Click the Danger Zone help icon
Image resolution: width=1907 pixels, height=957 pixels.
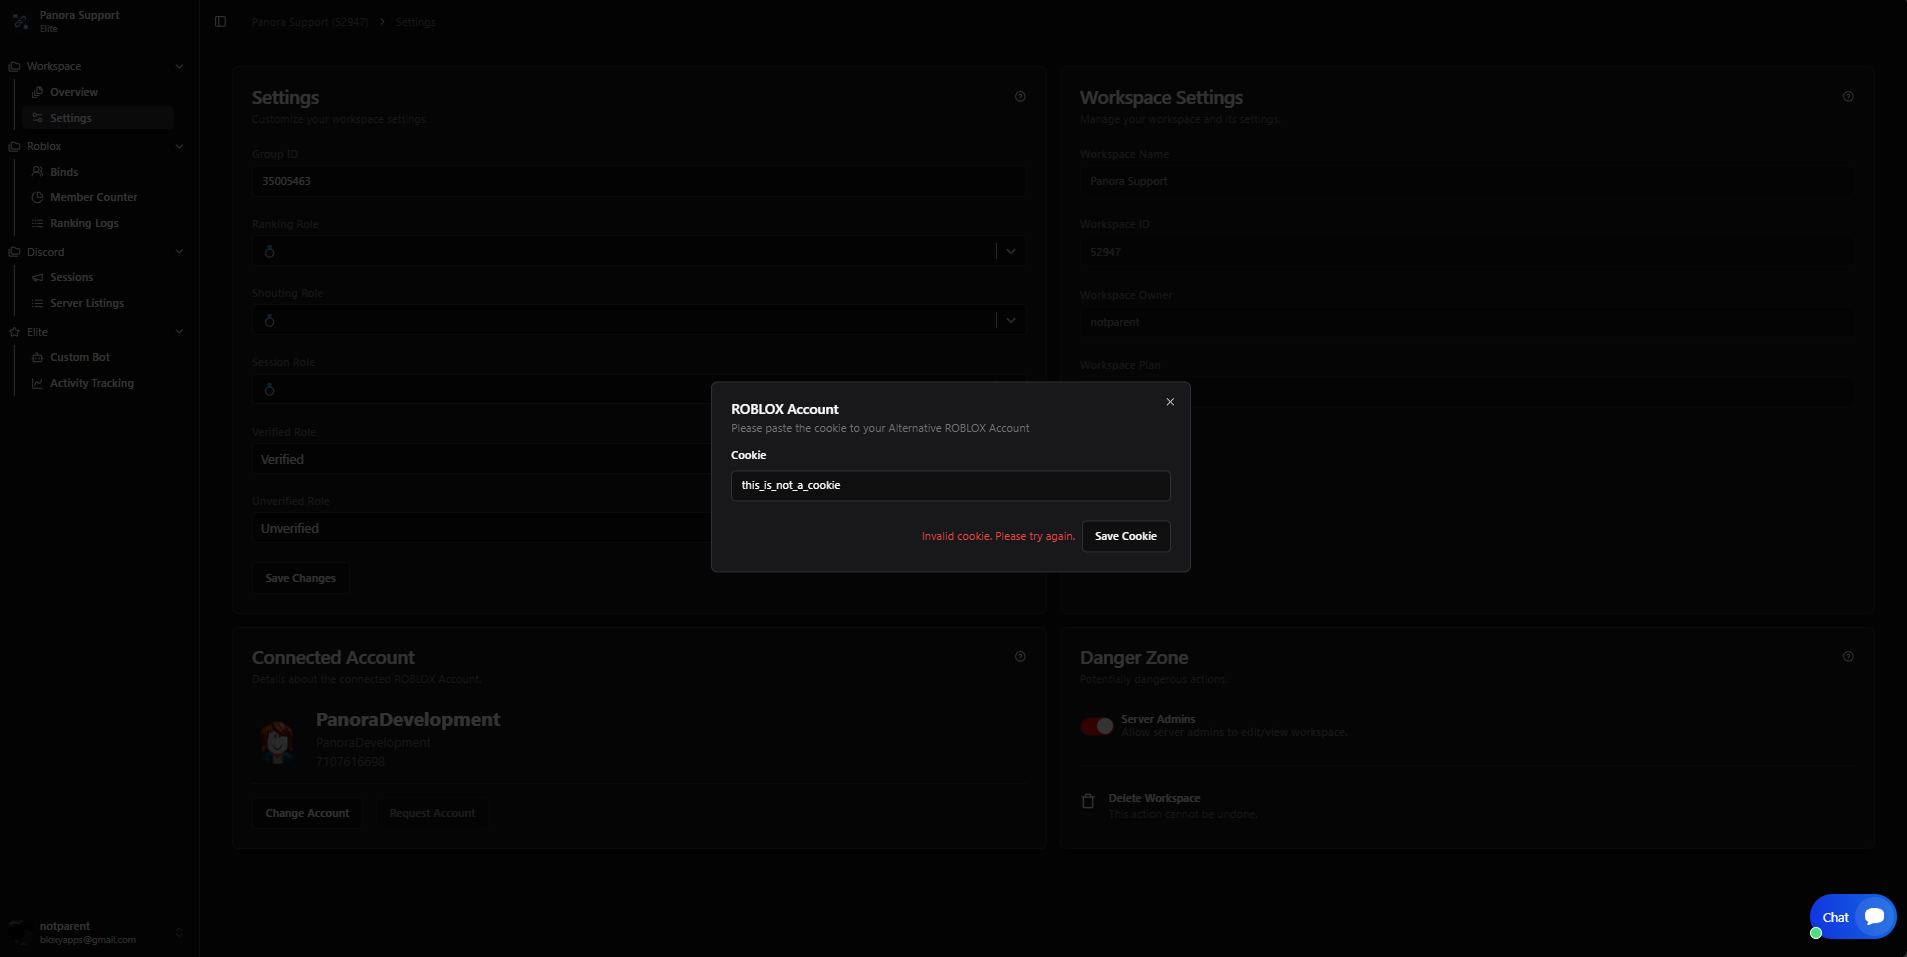point(1848,657)
